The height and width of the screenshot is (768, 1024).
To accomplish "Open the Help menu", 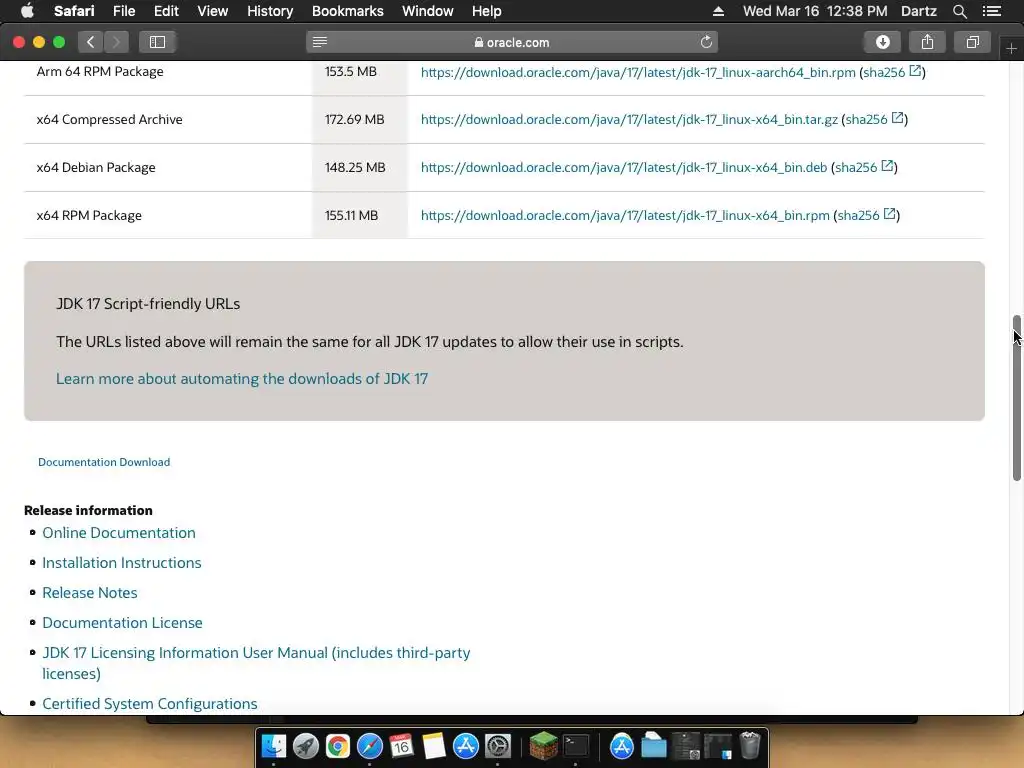I will [487, 11].
